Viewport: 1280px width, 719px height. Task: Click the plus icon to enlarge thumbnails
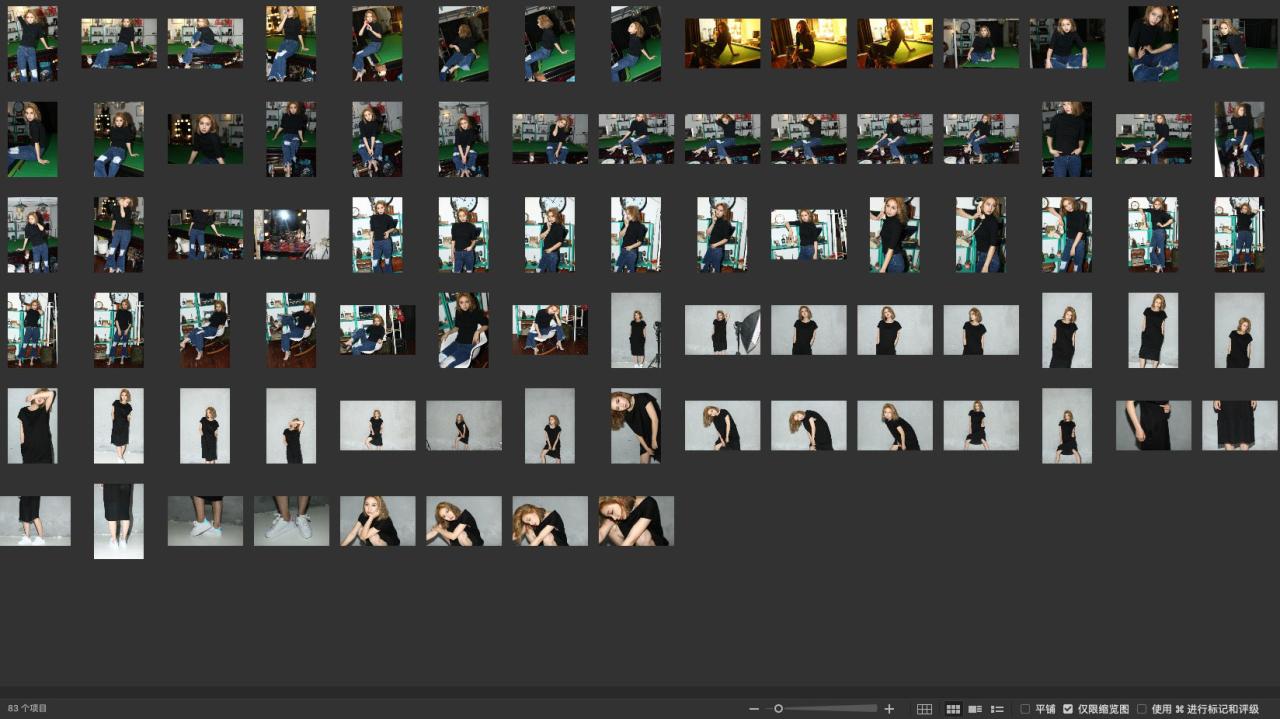tap(889, 709)
